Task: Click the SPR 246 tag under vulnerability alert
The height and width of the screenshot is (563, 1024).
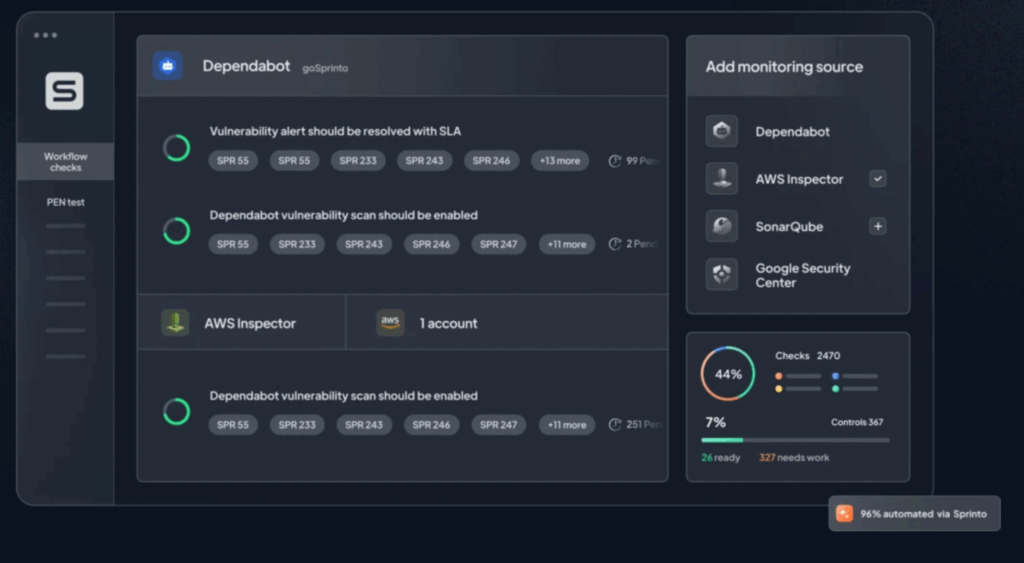Action: (491, 160)
